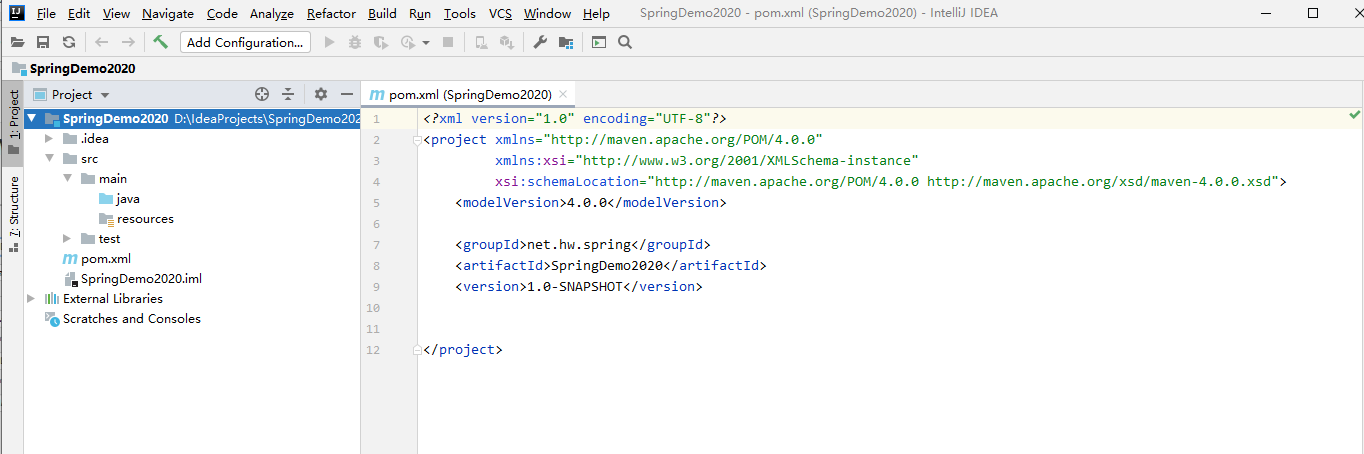
Task: Open Project Structure folder icon
Action: [566, 42]
